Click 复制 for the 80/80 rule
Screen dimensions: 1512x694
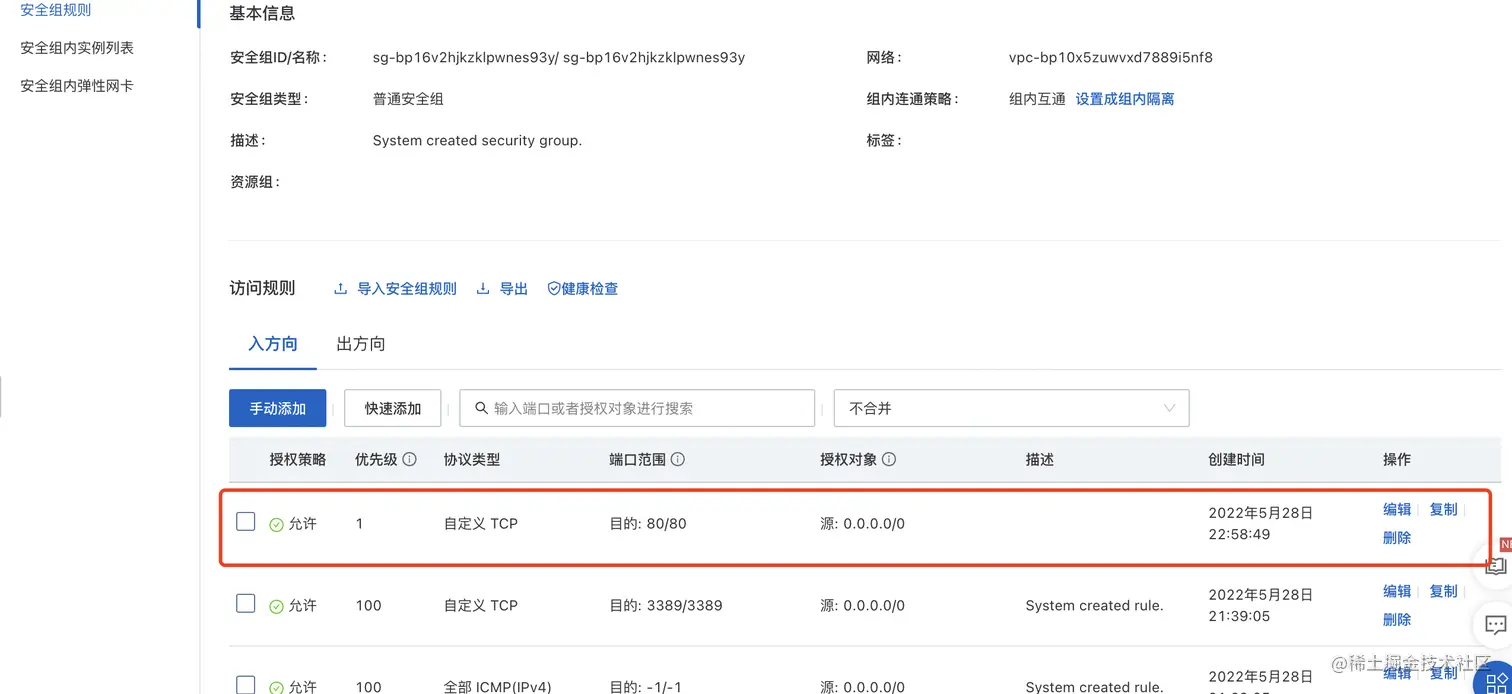[x=1443, y=509]
